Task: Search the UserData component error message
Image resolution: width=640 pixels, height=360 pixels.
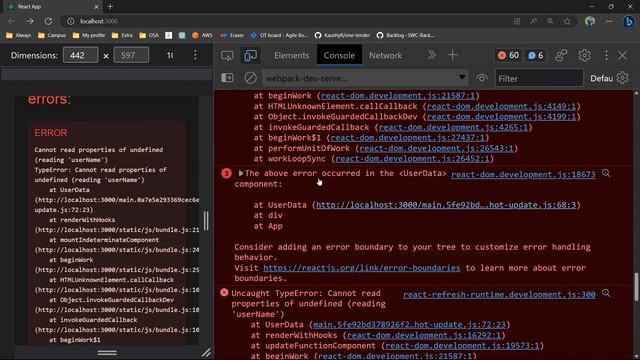Action: (x=606, y=173)
